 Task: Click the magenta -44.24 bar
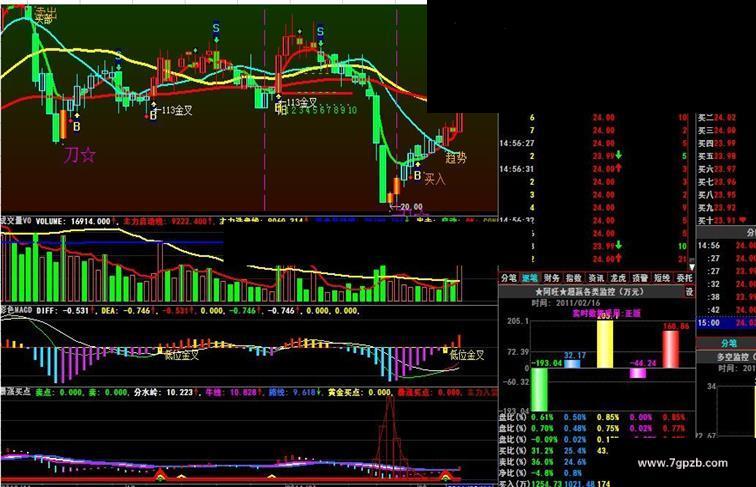(638, 373)
